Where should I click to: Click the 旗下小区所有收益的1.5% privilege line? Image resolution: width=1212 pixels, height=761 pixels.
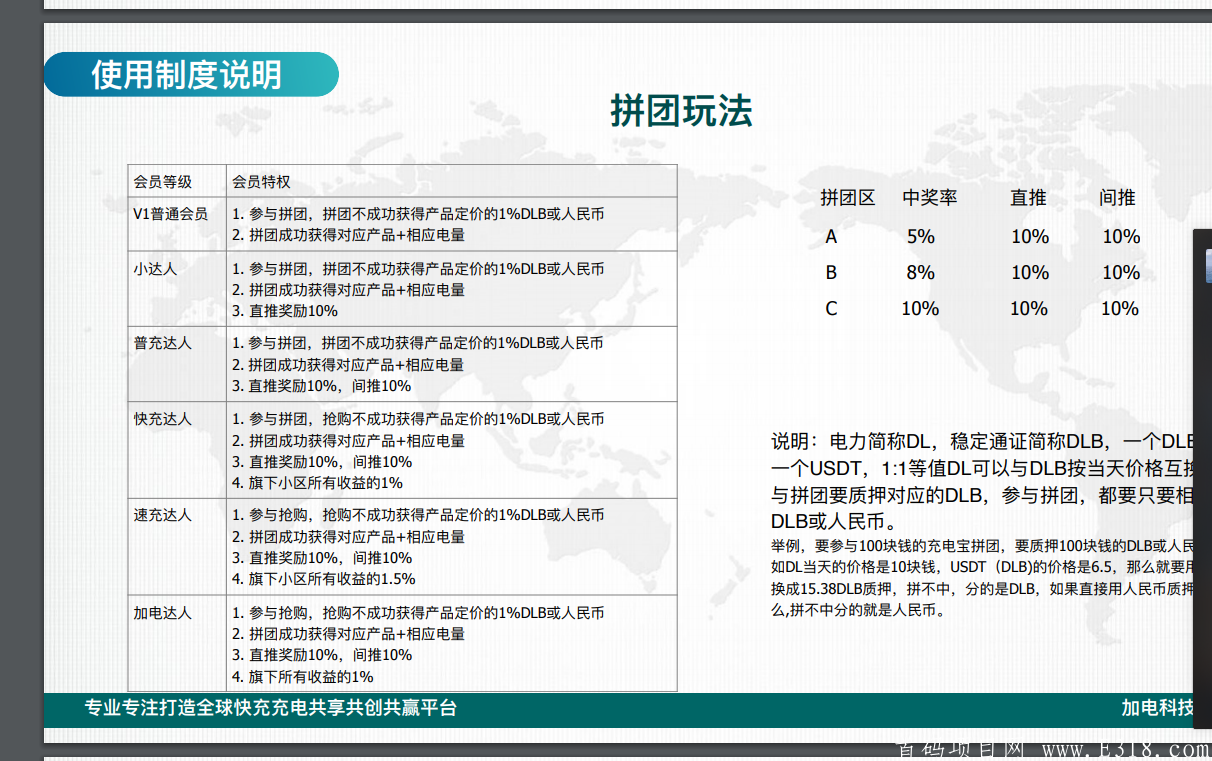[324, 579]
